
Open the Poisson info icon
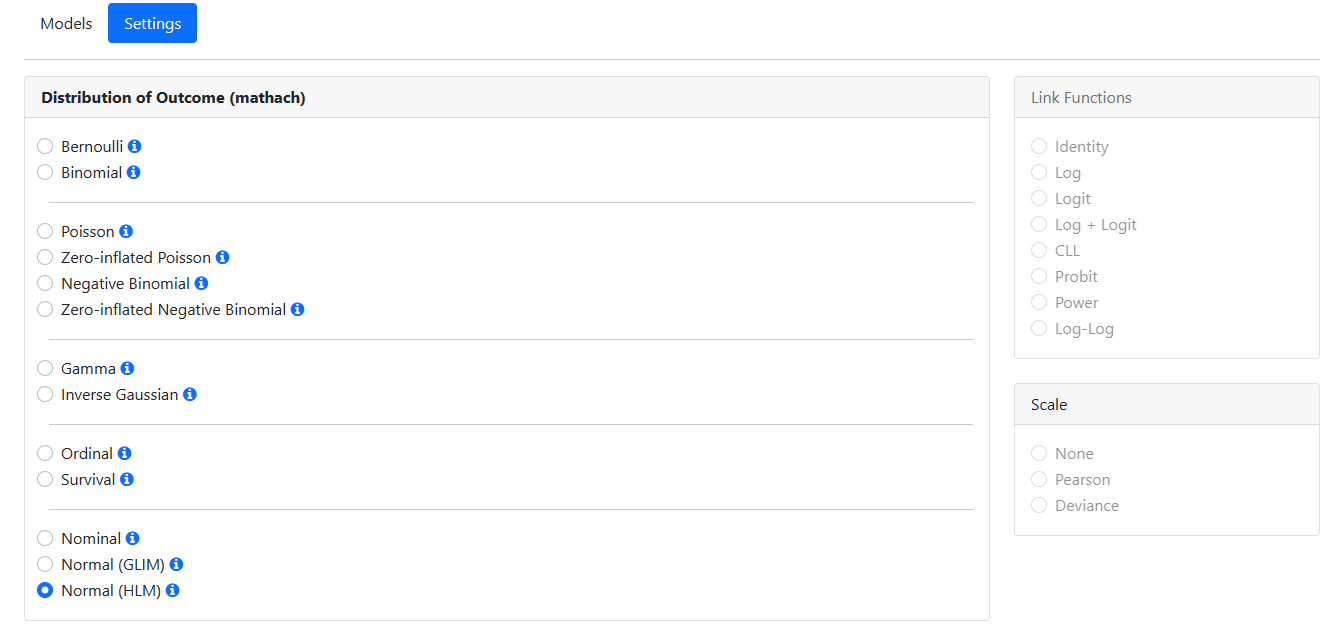click(x=126, y=232)
